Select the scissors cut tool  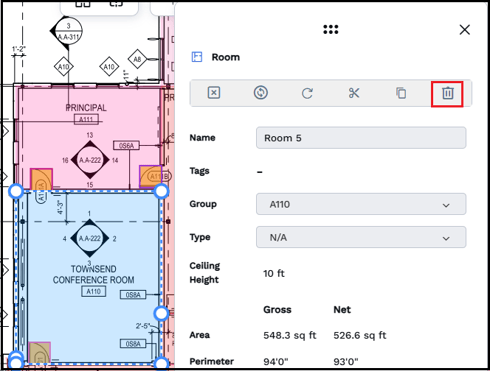(x=354, y=93)
